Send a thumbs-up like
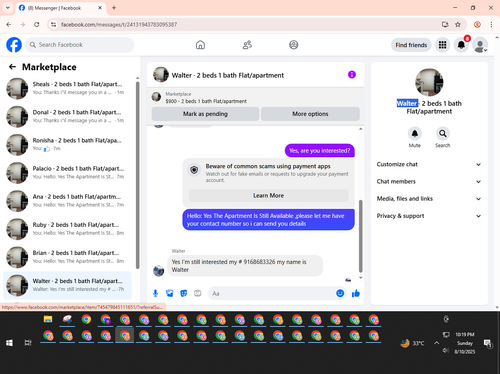 click(x=356, y=293)
